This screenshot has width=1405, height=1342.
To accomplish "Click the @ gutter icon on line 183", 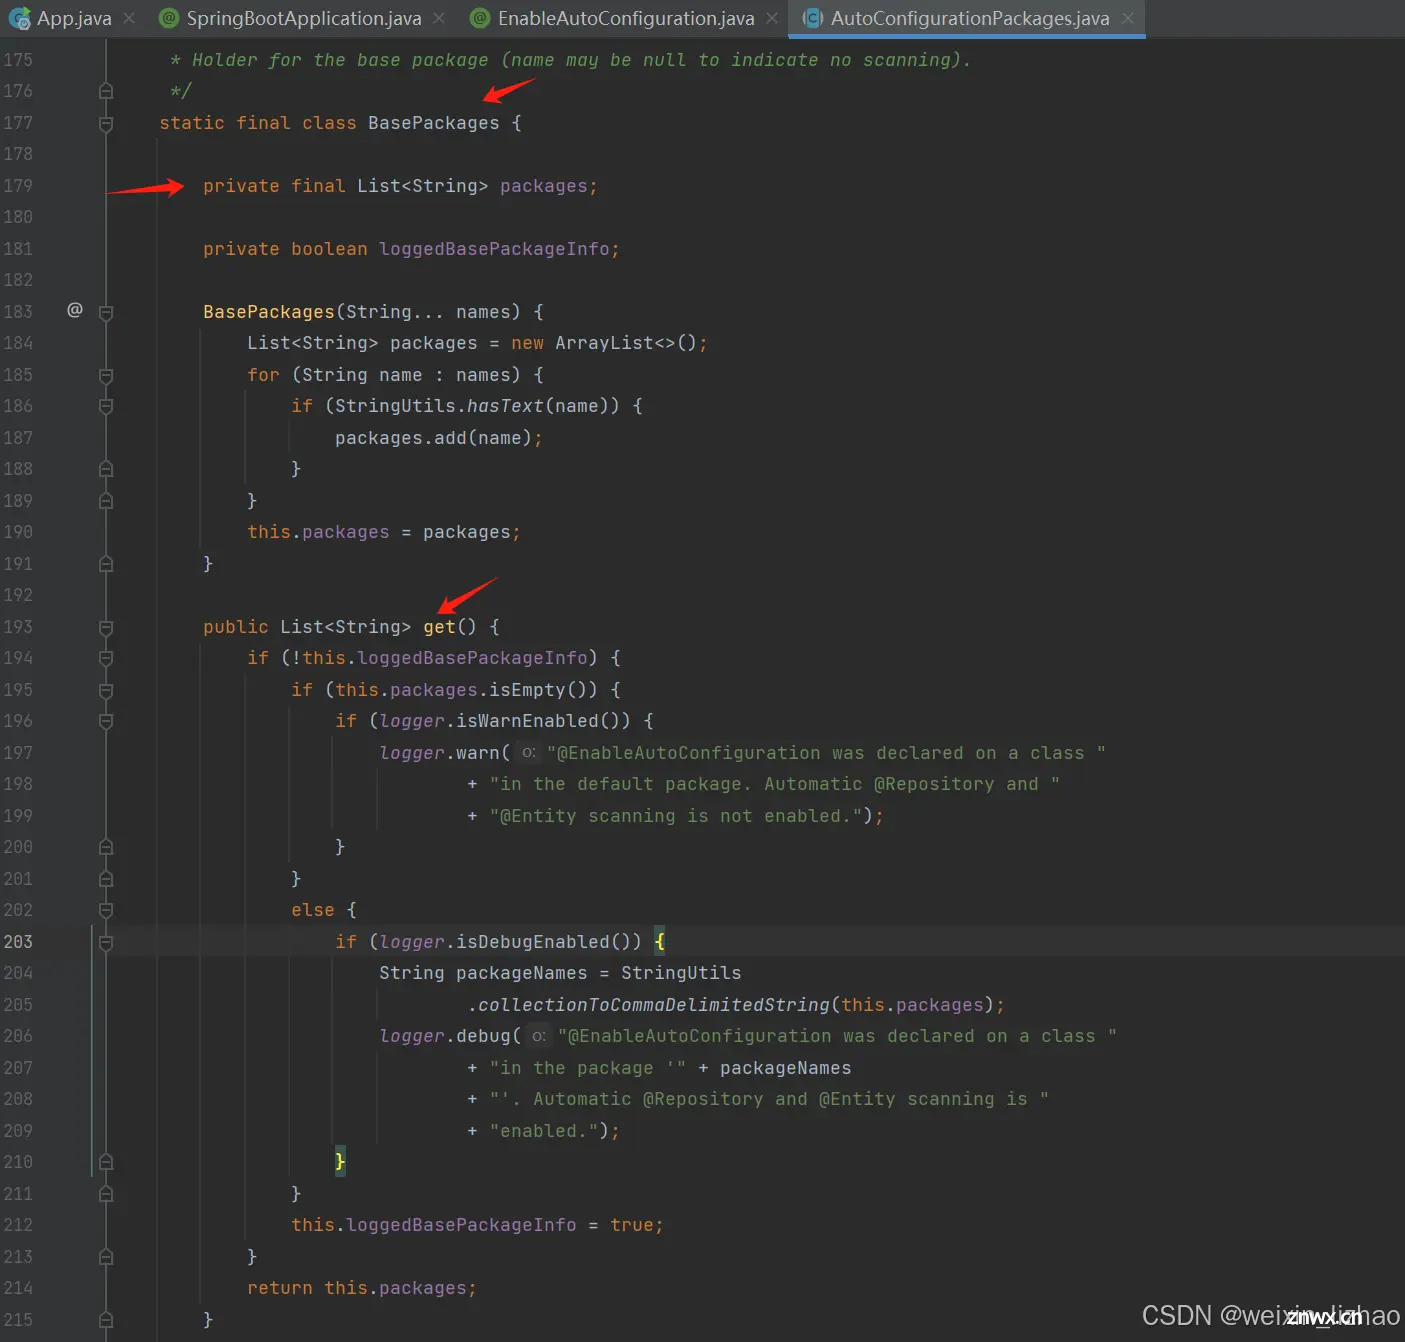I will pos(75,310).
